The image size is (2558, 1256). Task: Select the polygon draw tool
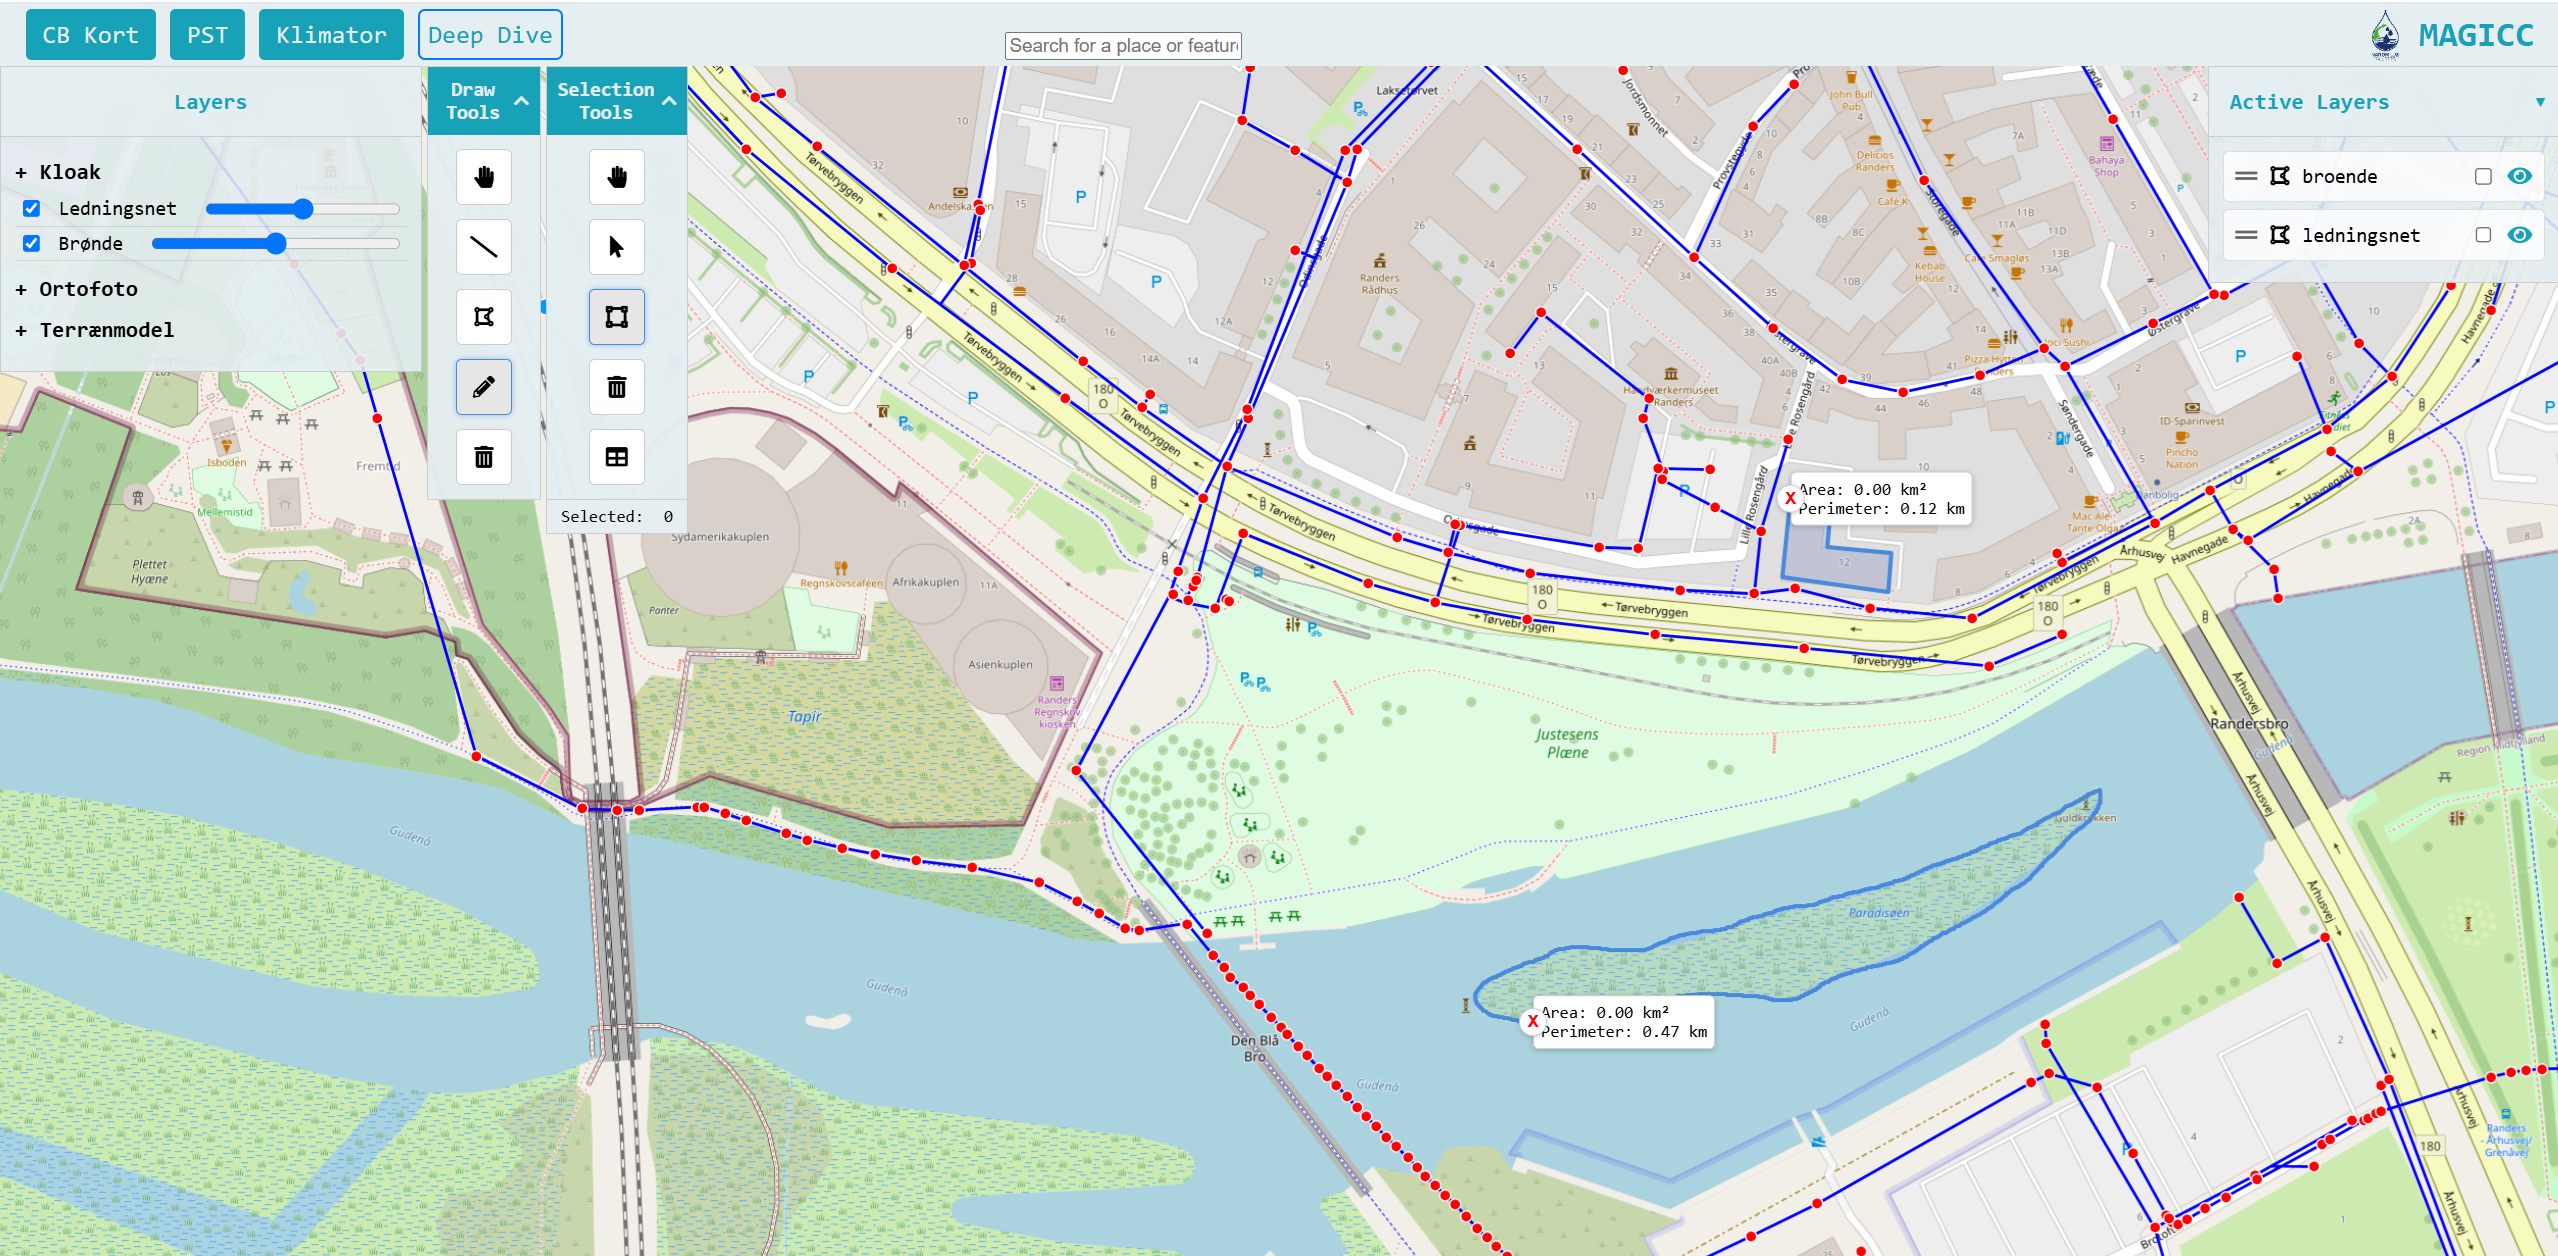tap(483, 317)
